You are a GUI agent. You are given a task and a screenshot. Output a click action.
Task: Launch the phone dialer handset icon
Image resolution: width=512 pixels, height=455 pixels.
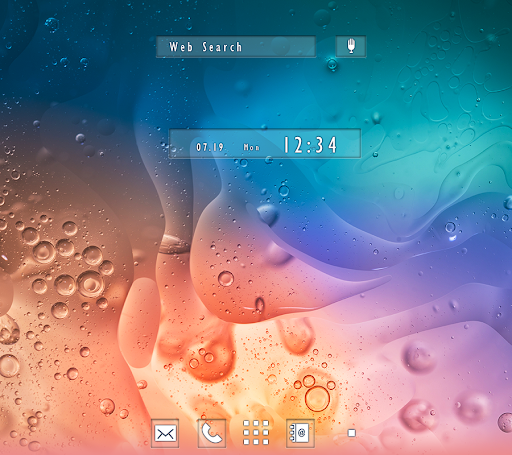[212, 433]
